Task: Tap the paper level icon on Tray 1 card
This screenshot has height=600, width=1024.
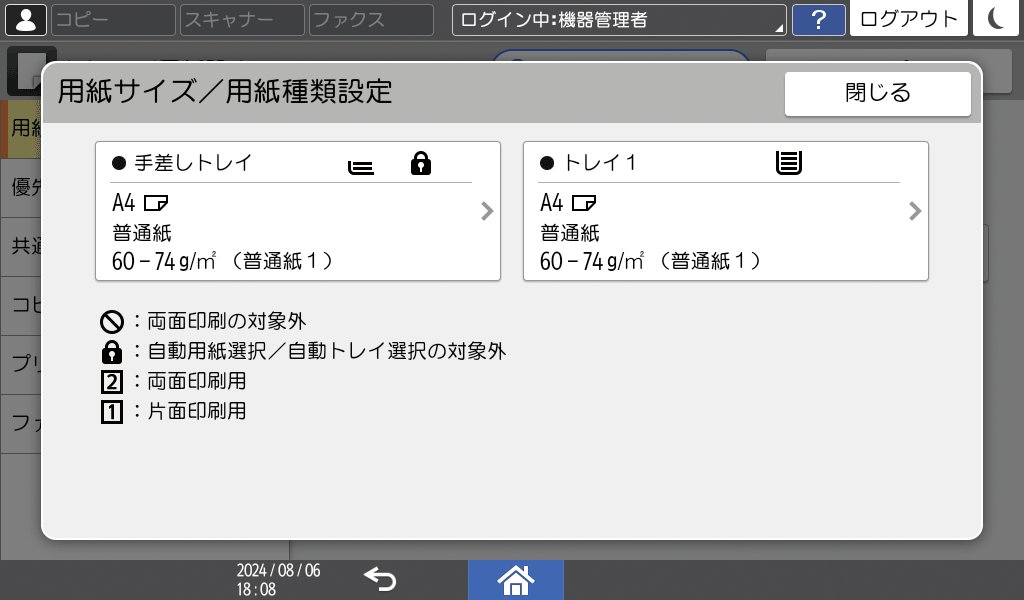Action: click(790, 162)
